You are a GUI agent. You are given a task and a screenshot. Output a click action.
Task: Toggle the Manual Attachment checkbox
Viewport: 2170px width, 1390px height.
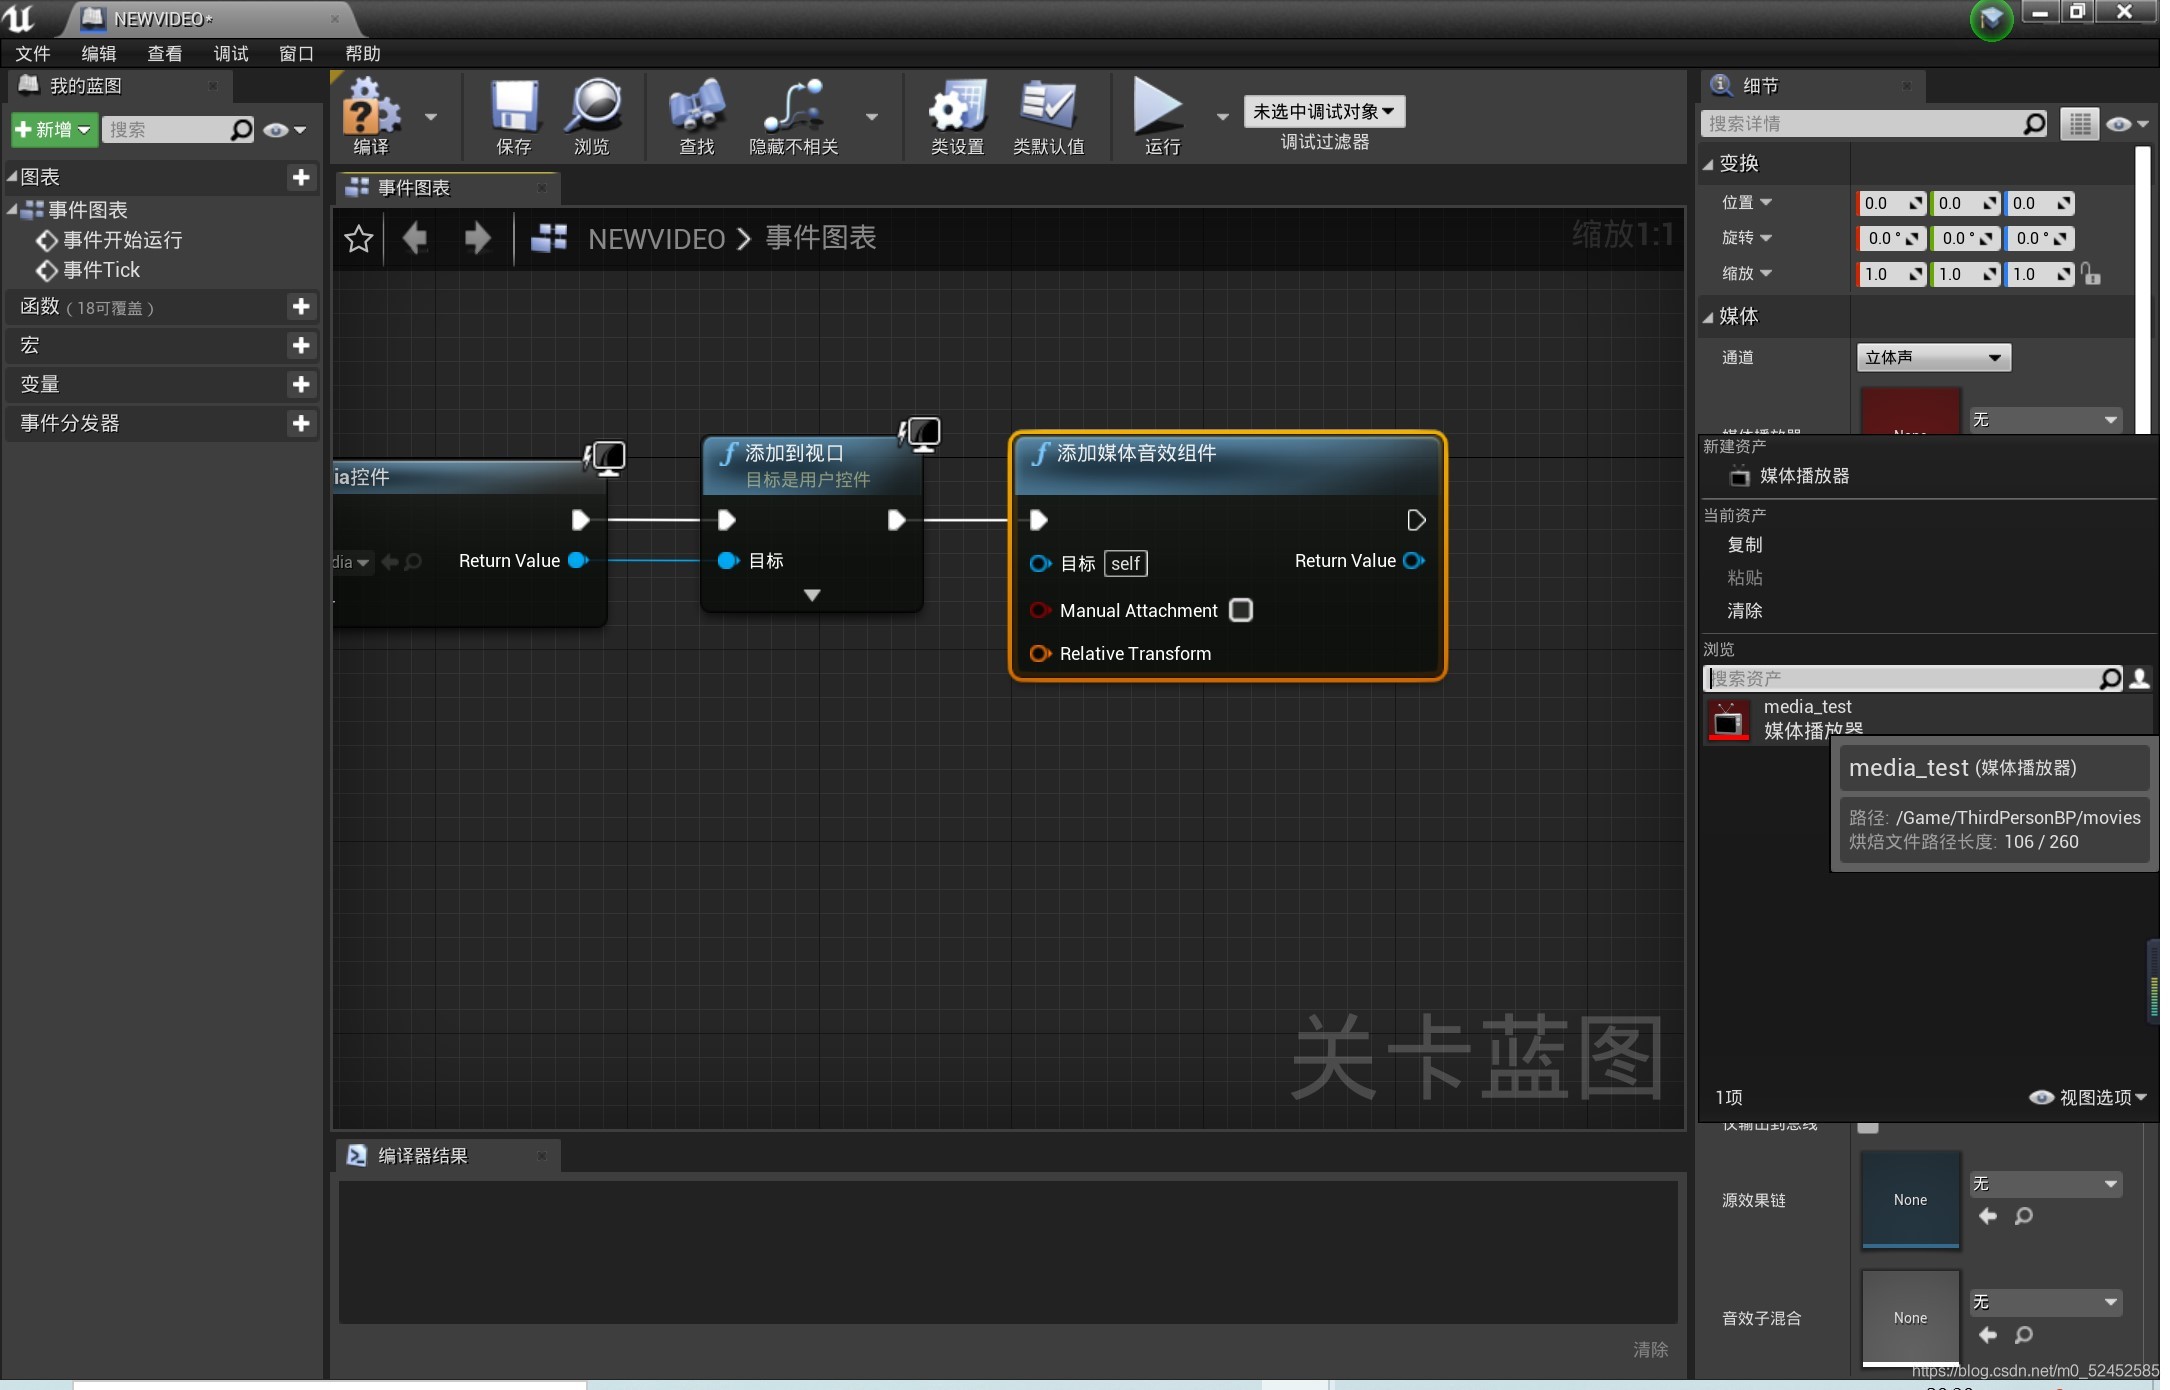click(1241, 611)
